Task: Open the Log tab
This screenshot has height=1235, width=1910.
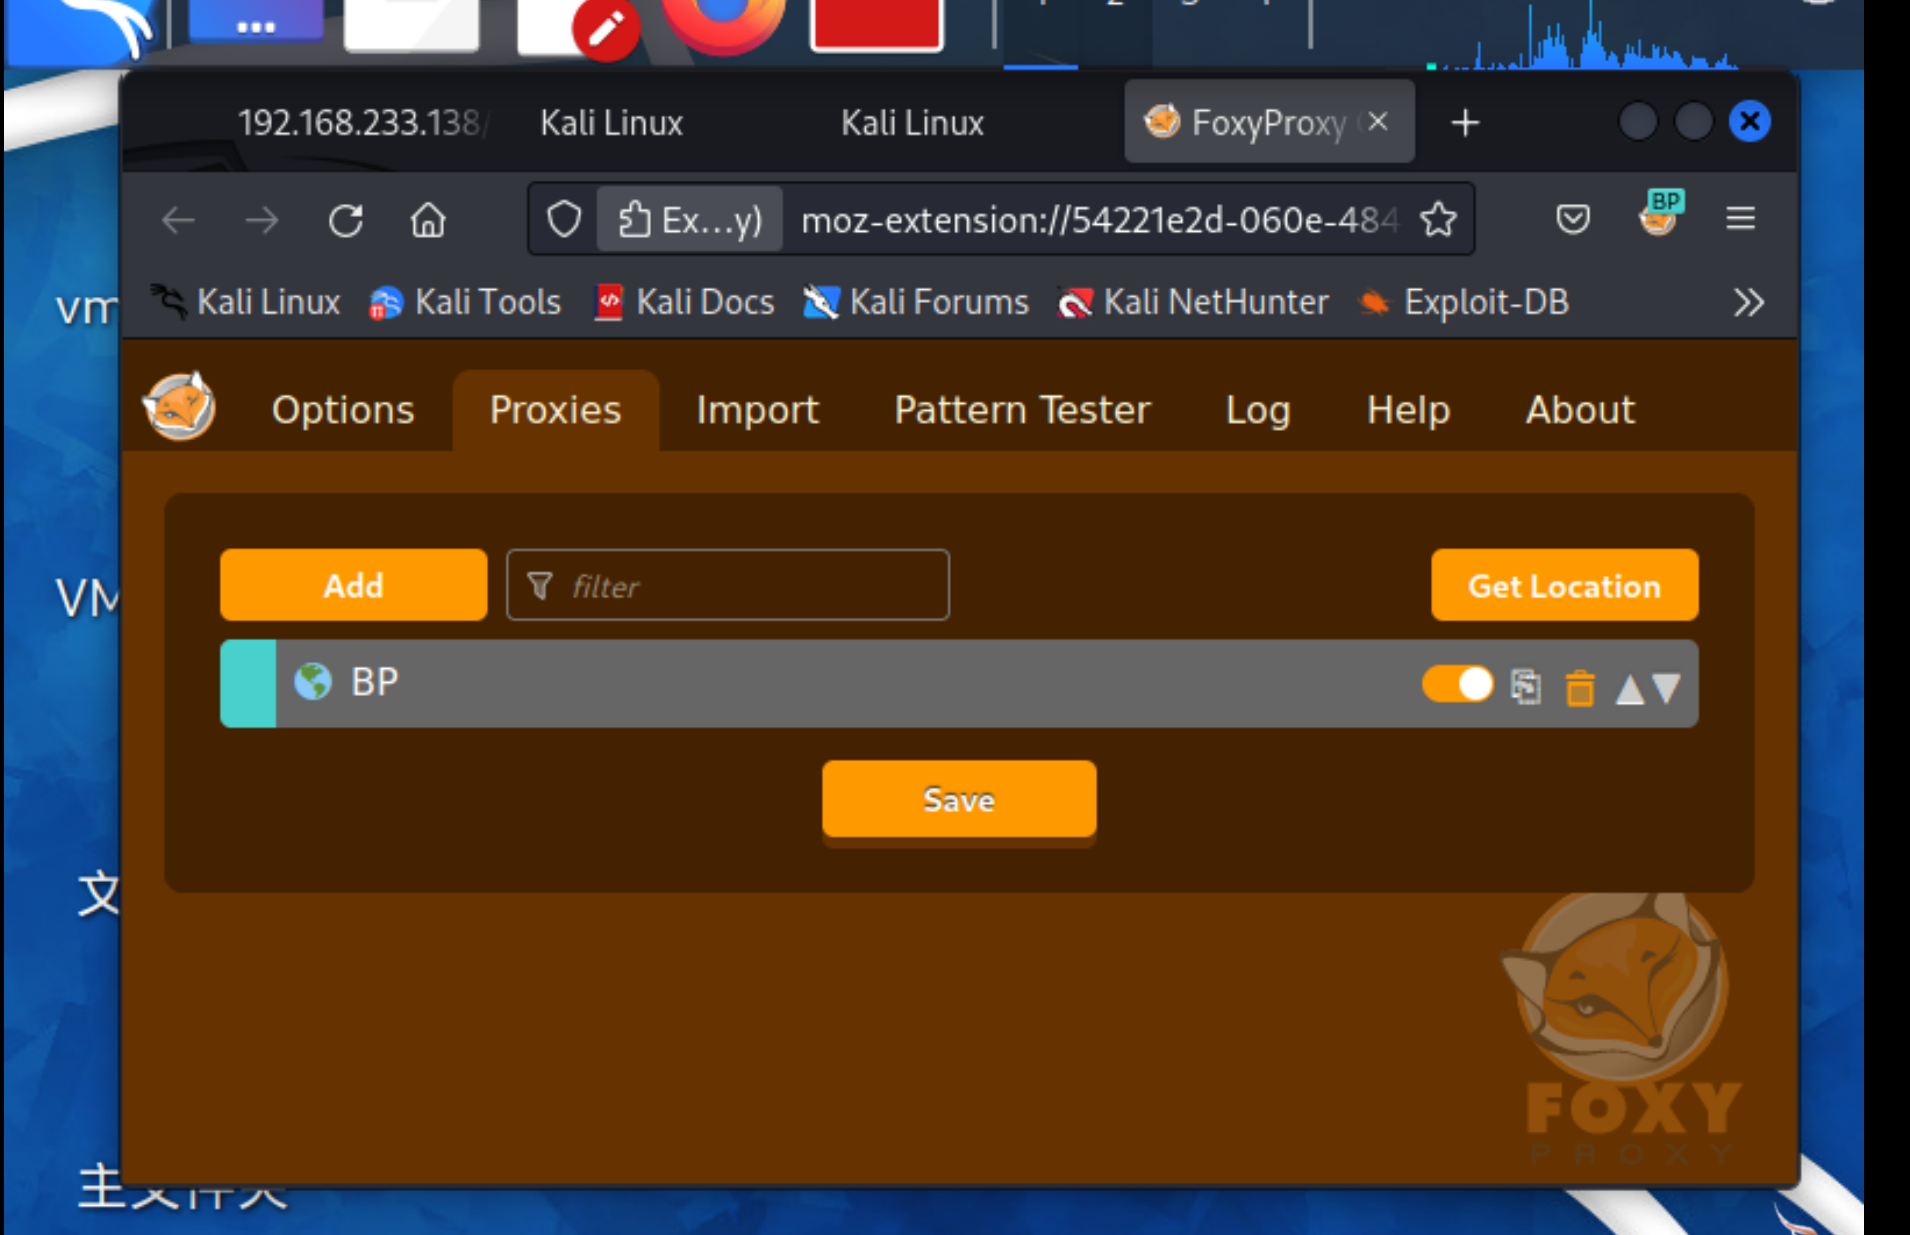Action: pyautogui.click(x=1258, y=410)
